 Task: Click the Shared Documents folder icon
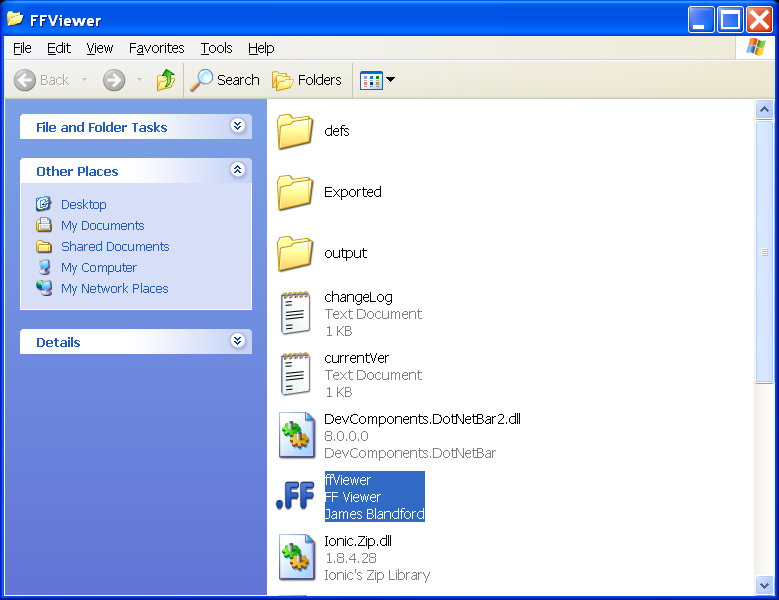point(44,246)
